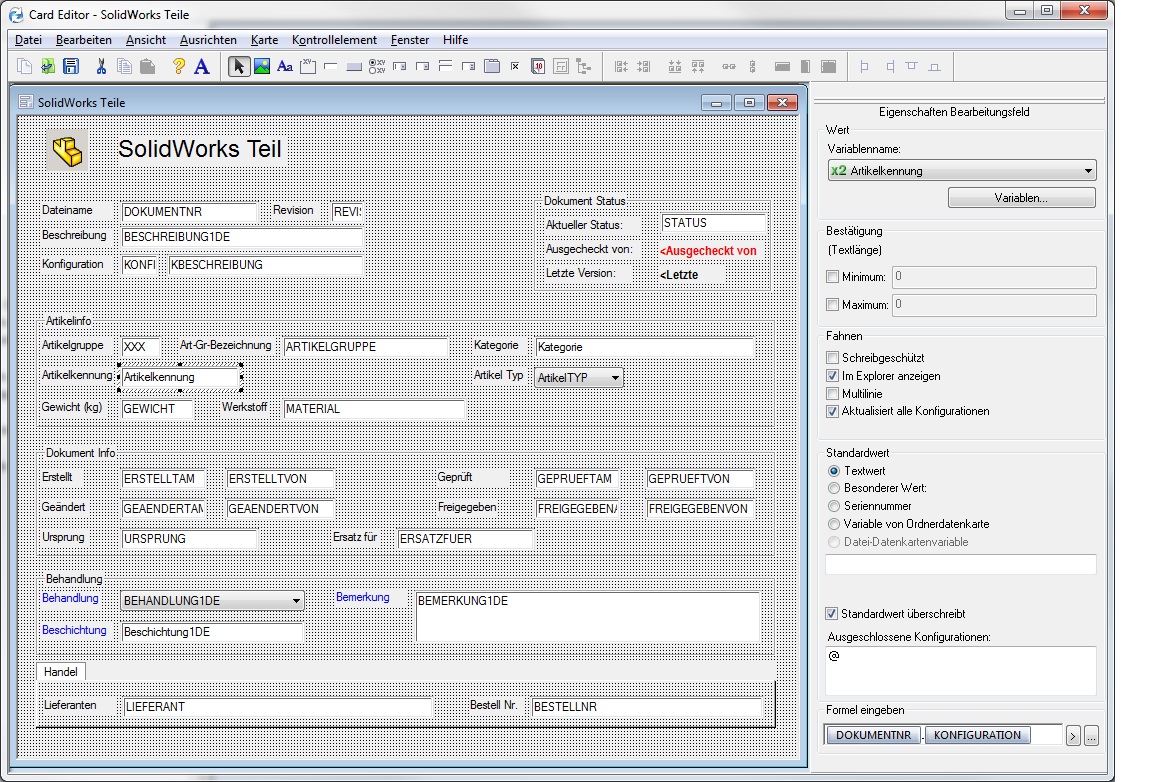Select the Textwert radio button
The image size is (1152, 782).
(x=834, y=471)
